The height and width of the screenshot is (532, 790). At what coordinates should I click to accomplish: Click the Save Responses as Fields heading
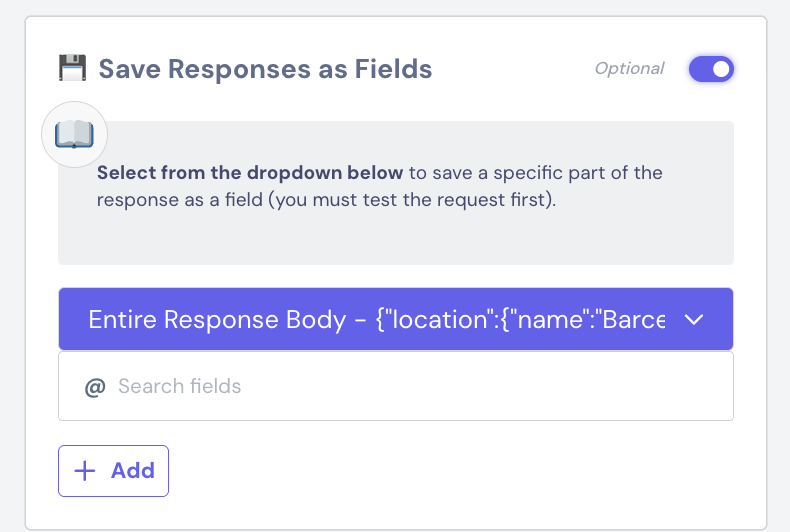(265, 69)
